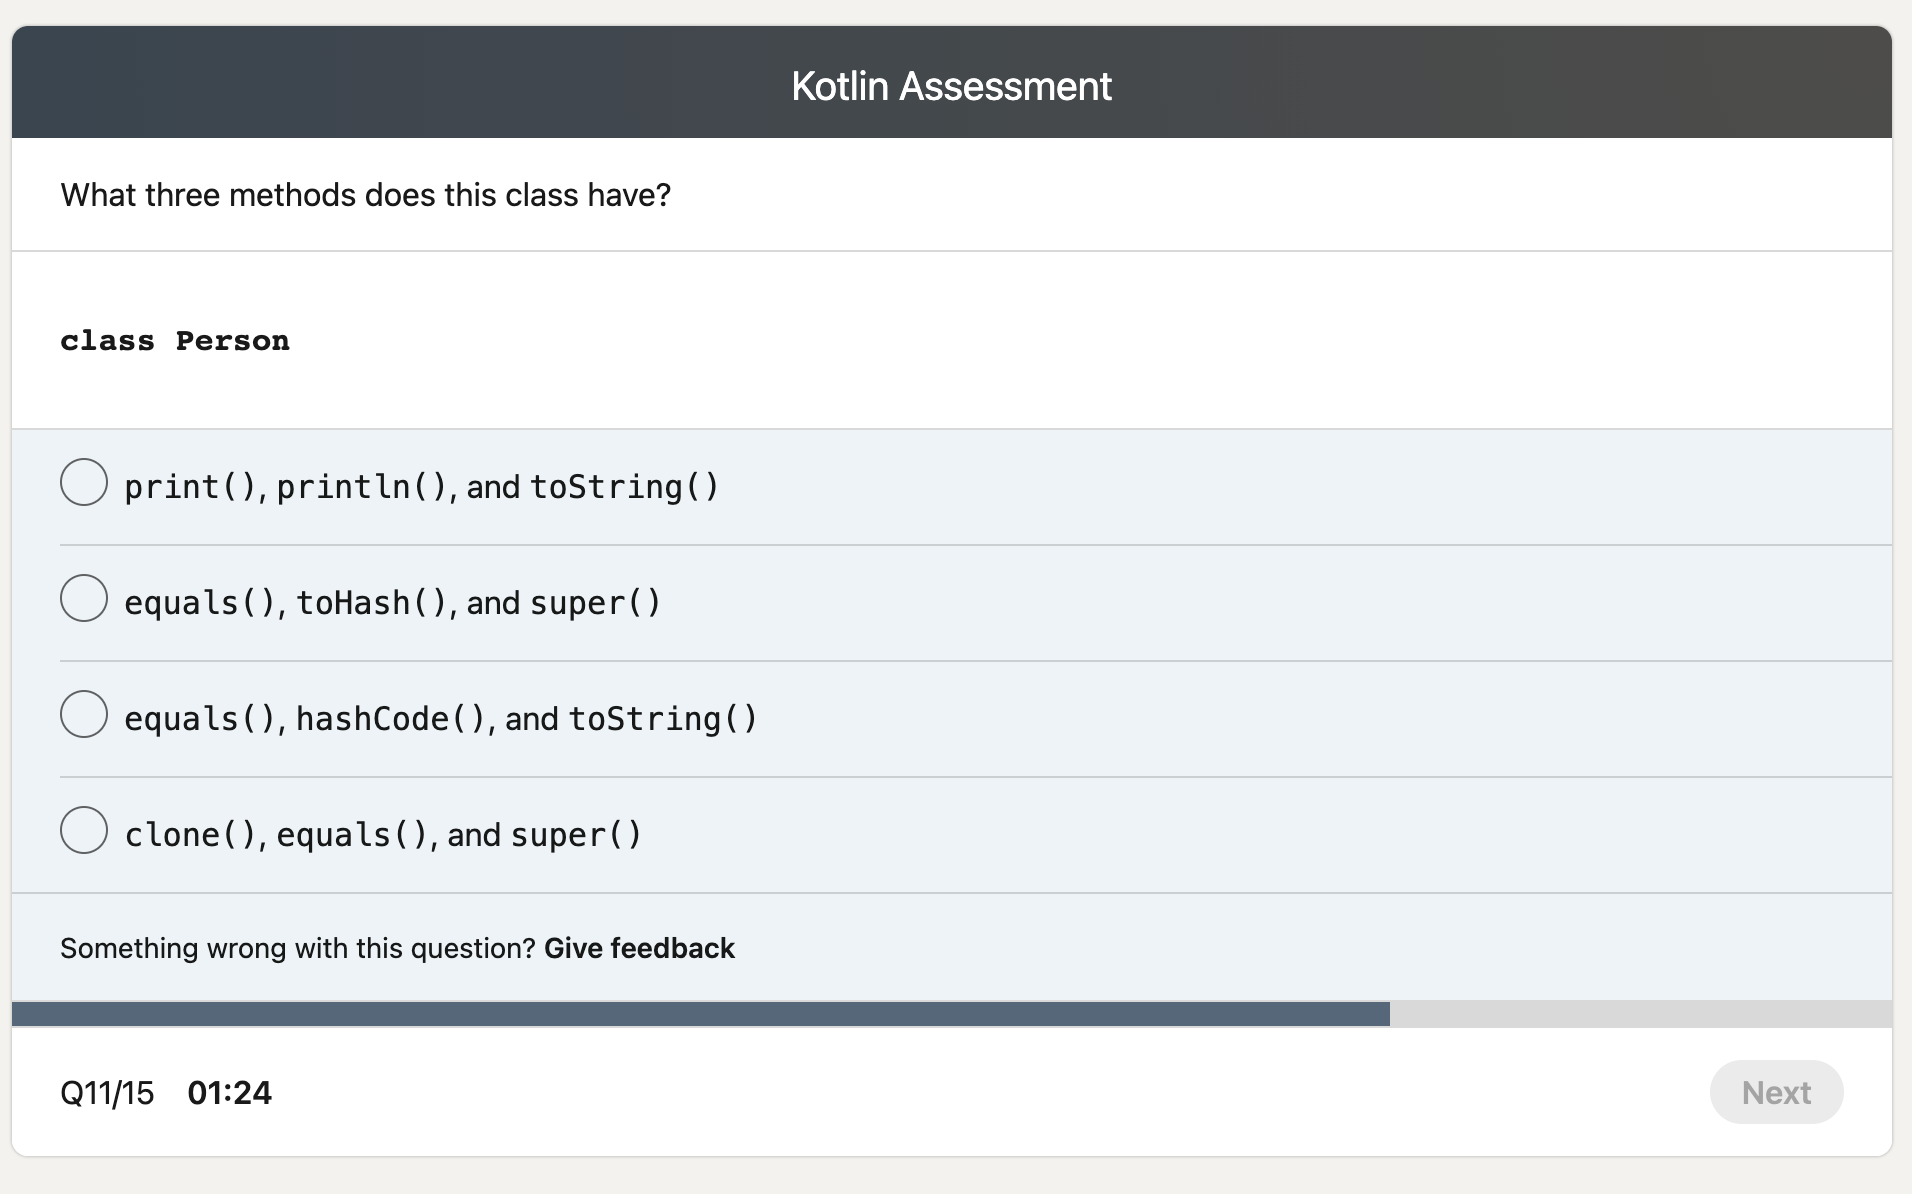Select the radio button for print(), println(), and toString()
1912x1194 pixels.
click(84, 482)
